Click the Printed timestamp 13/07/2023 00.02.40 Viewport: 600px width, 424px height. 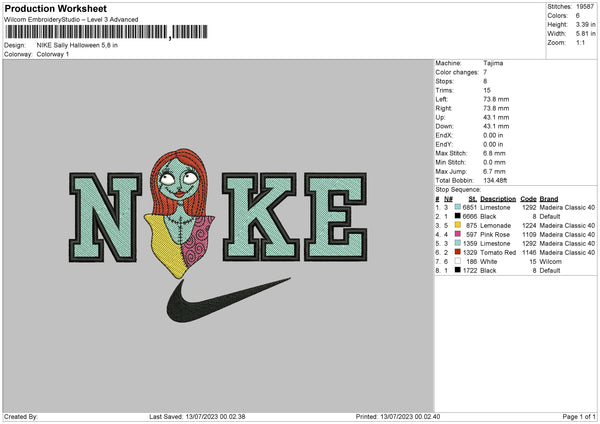[x=410, y=416]
